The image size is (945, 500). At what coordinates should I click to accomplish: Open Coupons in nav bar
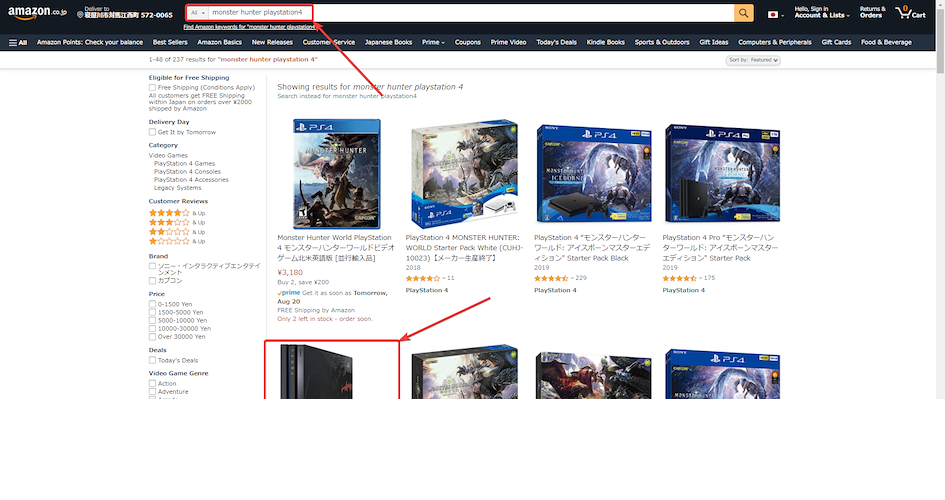[x=468, y=43]
